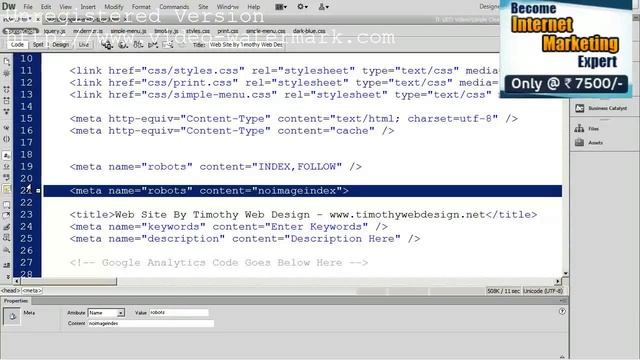Viewport: 640px width, 360px height.
Task: Click Recent Snippets coding toolbar icon
Action: pos(7,238)
